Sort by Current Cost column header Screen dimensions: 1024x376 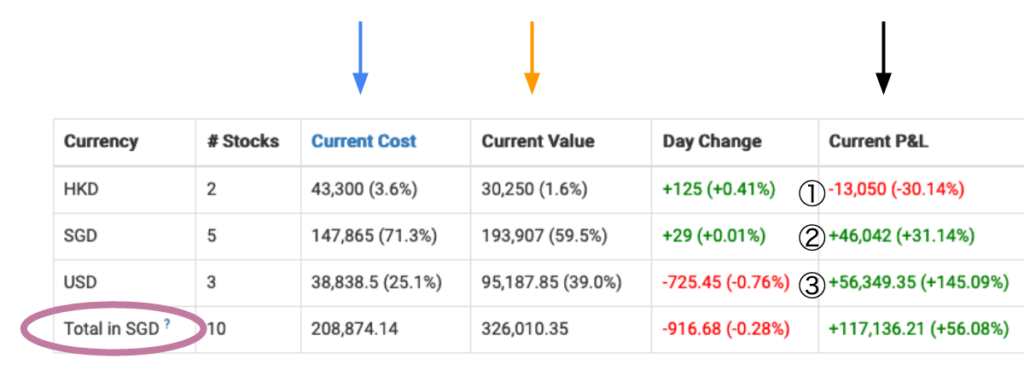[x=364, y=141]
